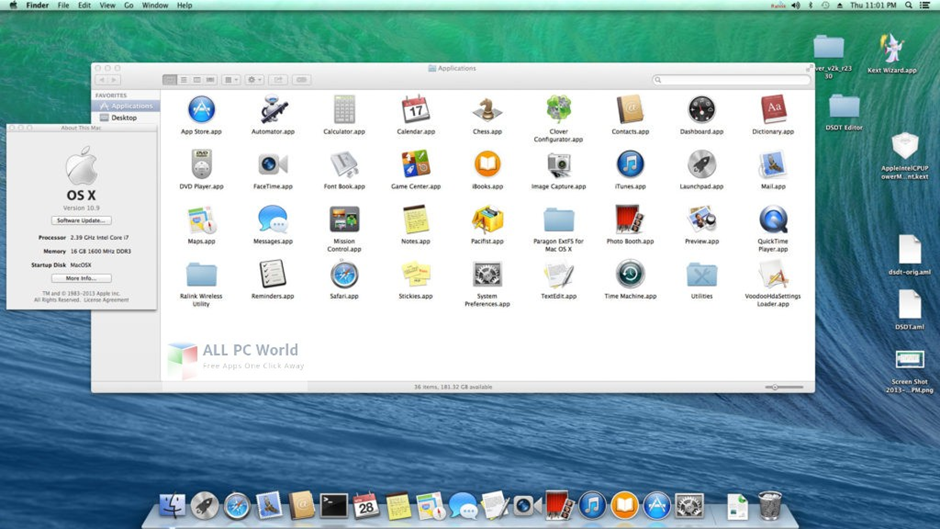Open the View menu
Image resolution: width=940 pixels, height=529 pixels.
coord(107,5)
